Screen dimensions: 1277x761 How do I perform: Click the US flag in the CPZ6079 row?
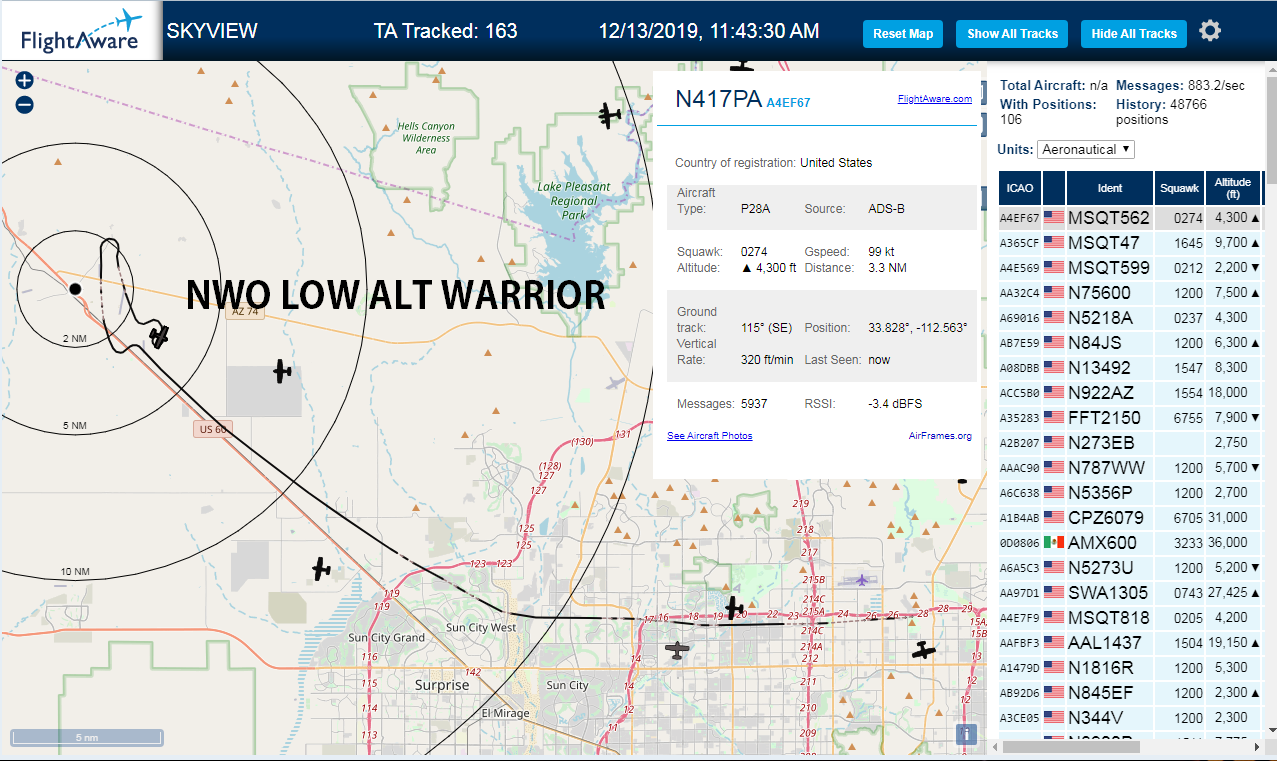point(1054,517)
